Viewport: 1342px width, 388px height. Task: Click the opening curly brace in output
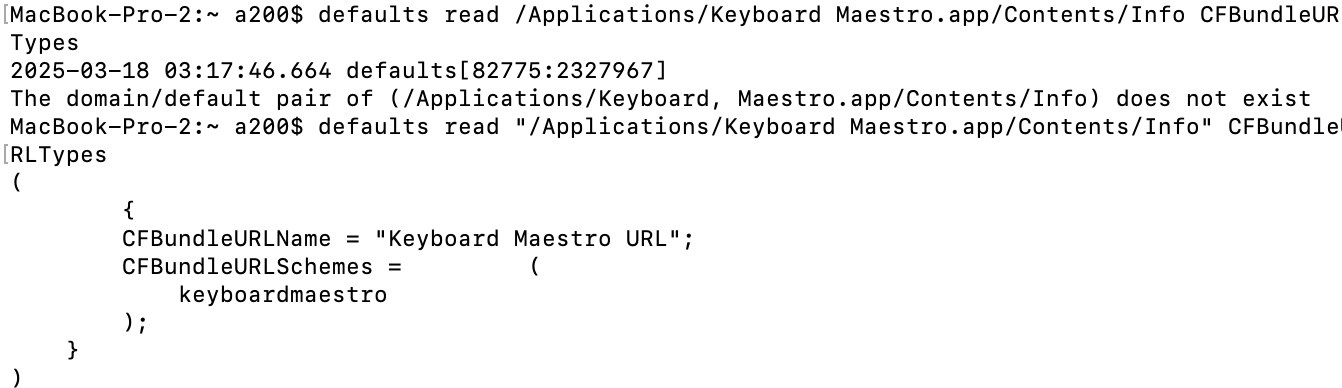[129, 211]
